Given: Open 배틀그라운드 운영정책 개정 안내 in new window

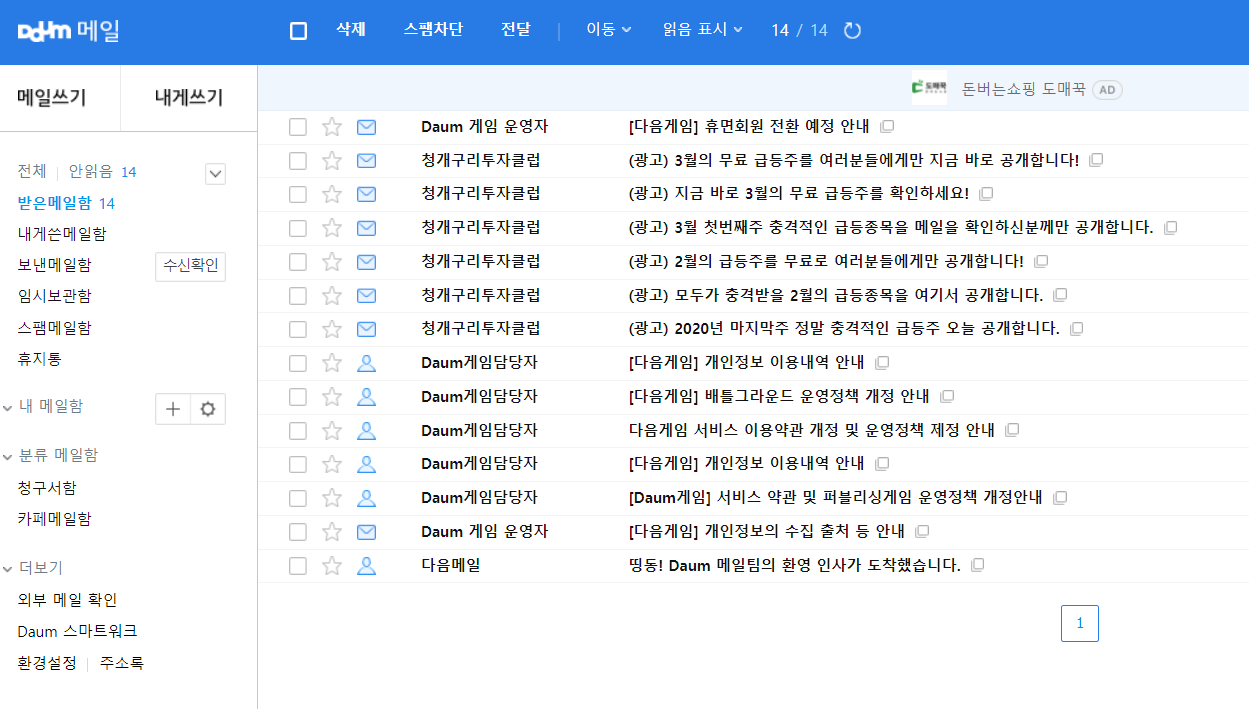Looking at the screenshot, I should click(x=946, y=397).
